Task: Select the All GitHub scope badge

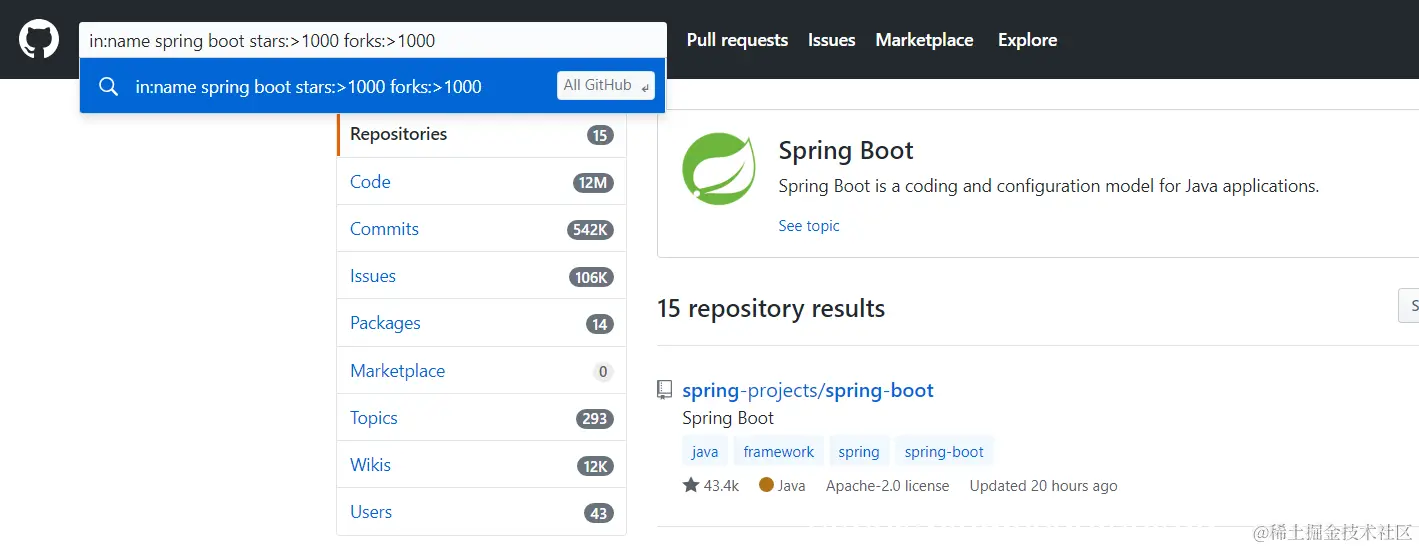Action: click(606, 86)
